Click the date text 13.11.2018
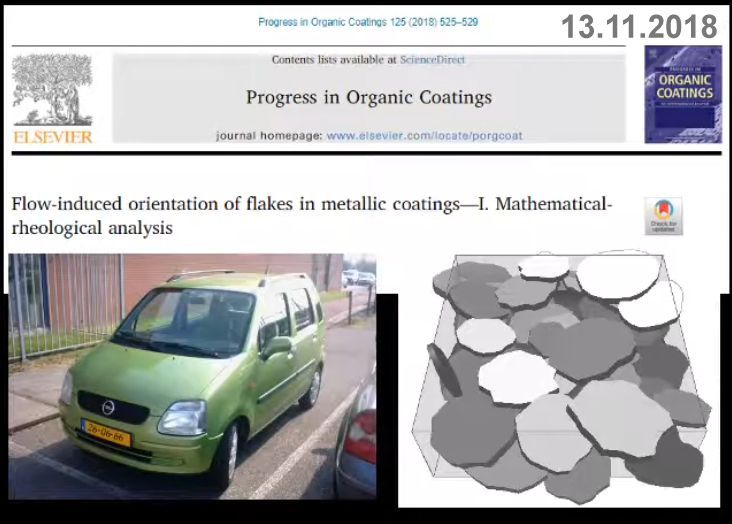 click(639, 26)
